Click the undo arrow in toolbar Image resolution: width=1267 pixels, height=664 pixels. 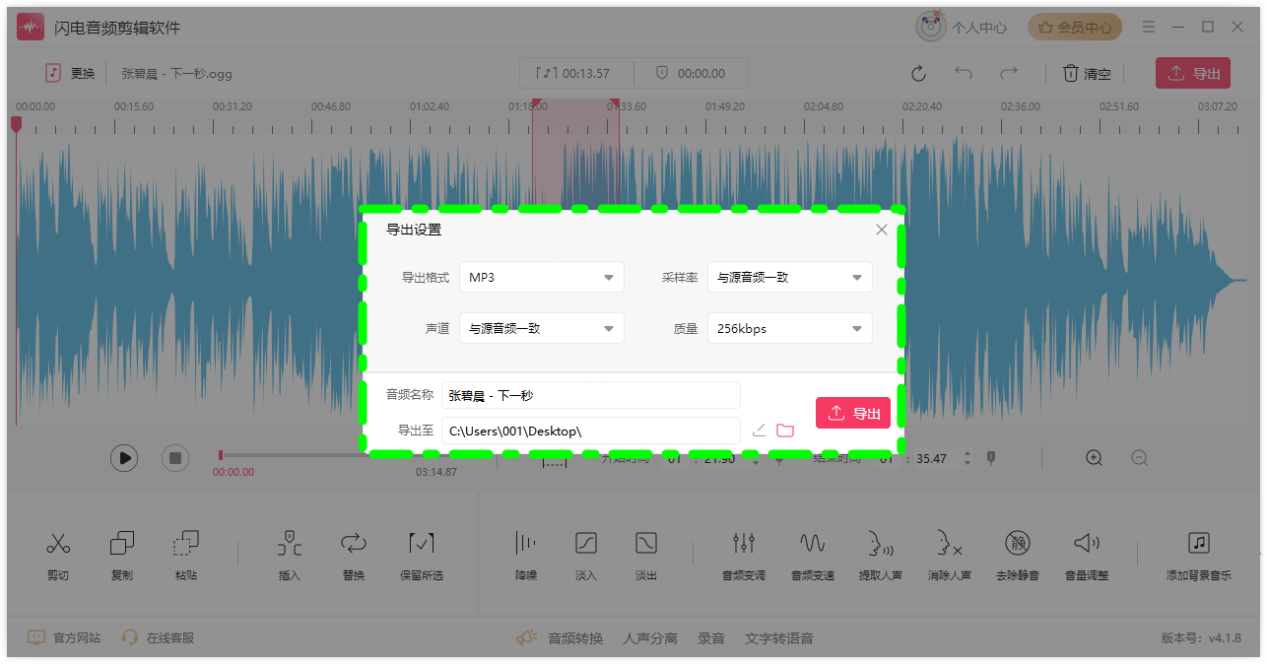click(x=963, y=73)
